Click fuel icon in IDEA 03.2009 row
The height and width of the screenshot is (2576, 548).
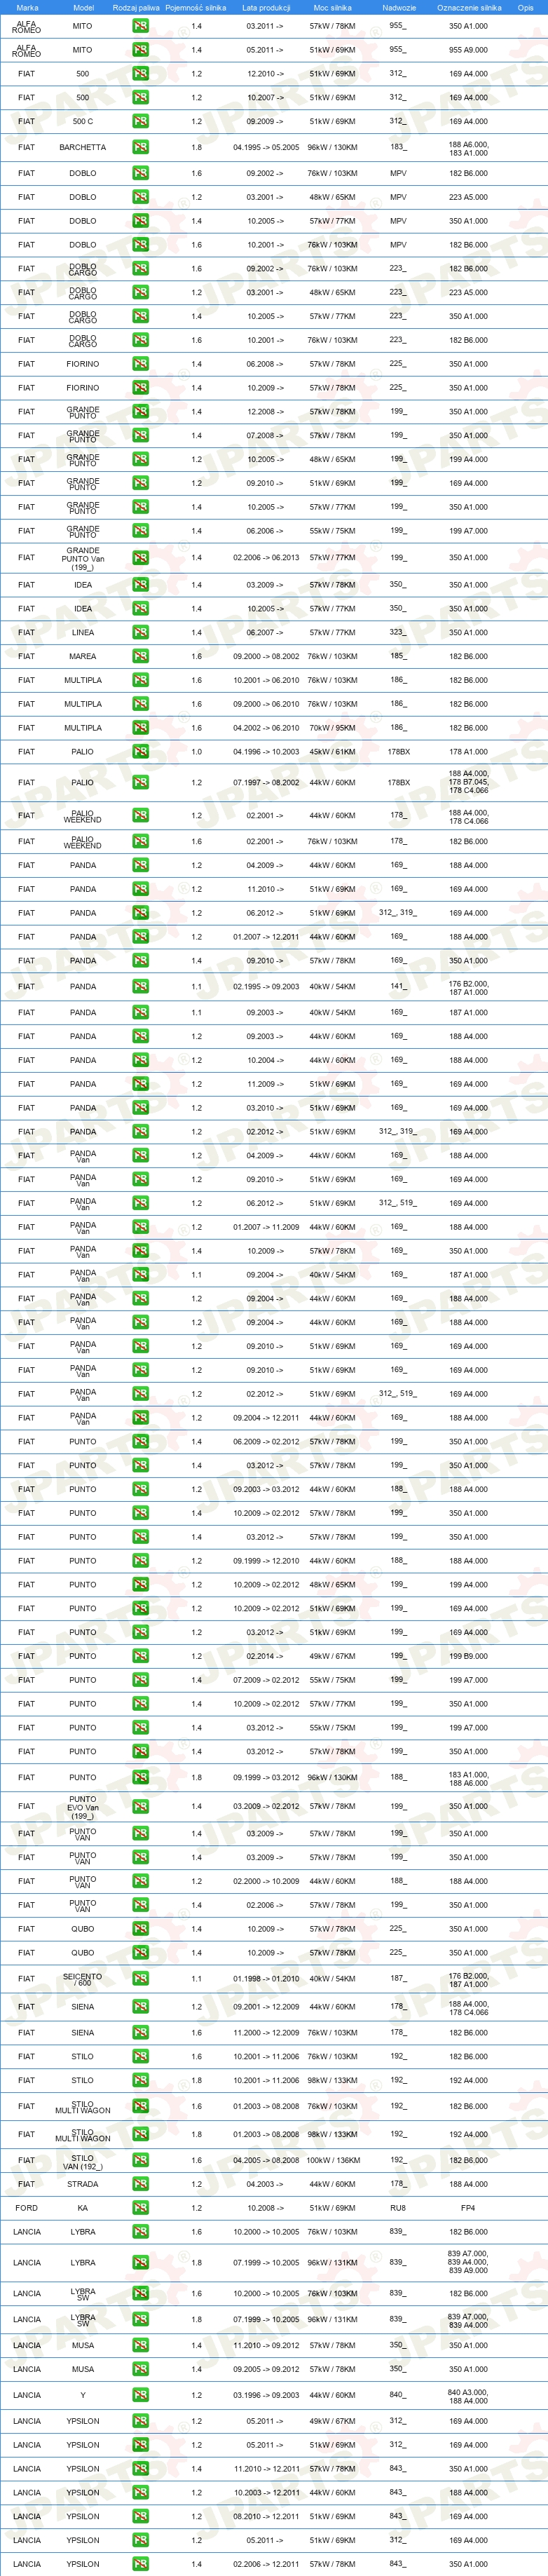141,585
